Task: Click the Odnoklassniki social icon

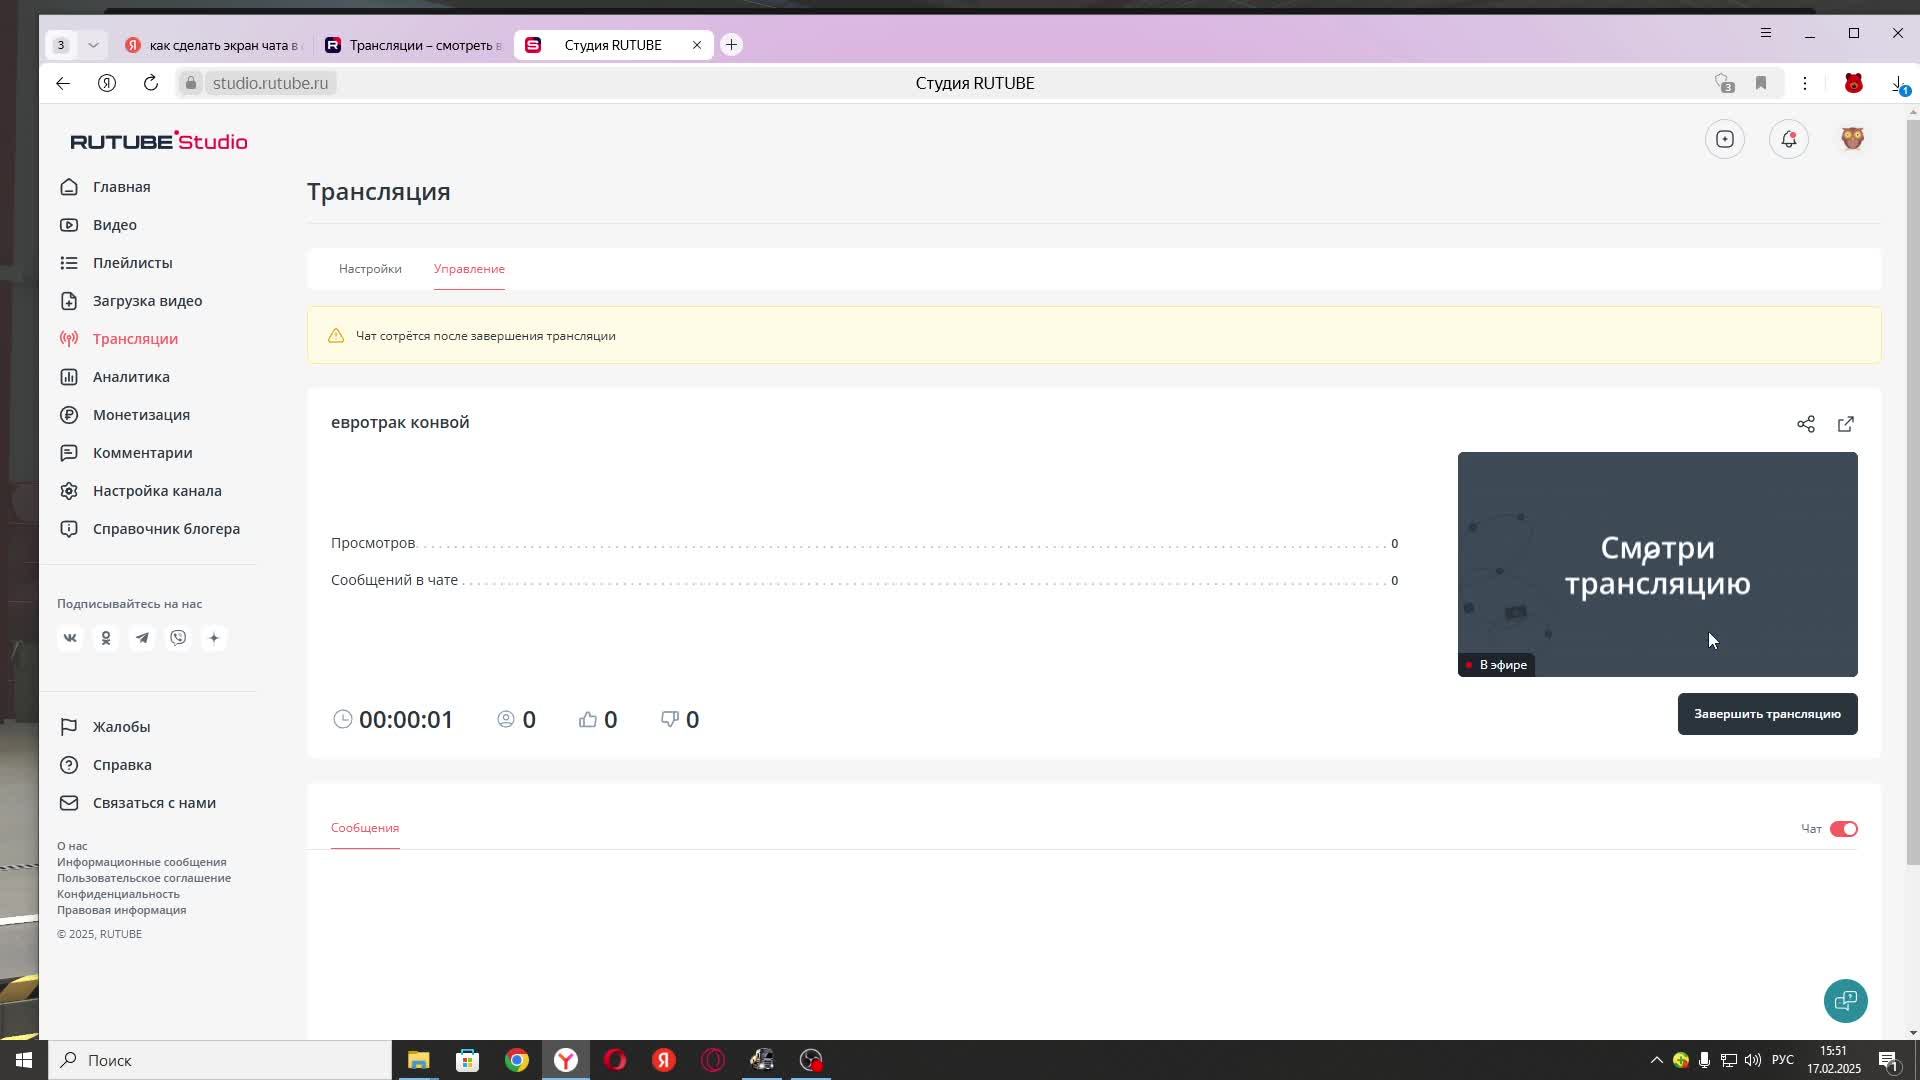Action: (106, 638)
